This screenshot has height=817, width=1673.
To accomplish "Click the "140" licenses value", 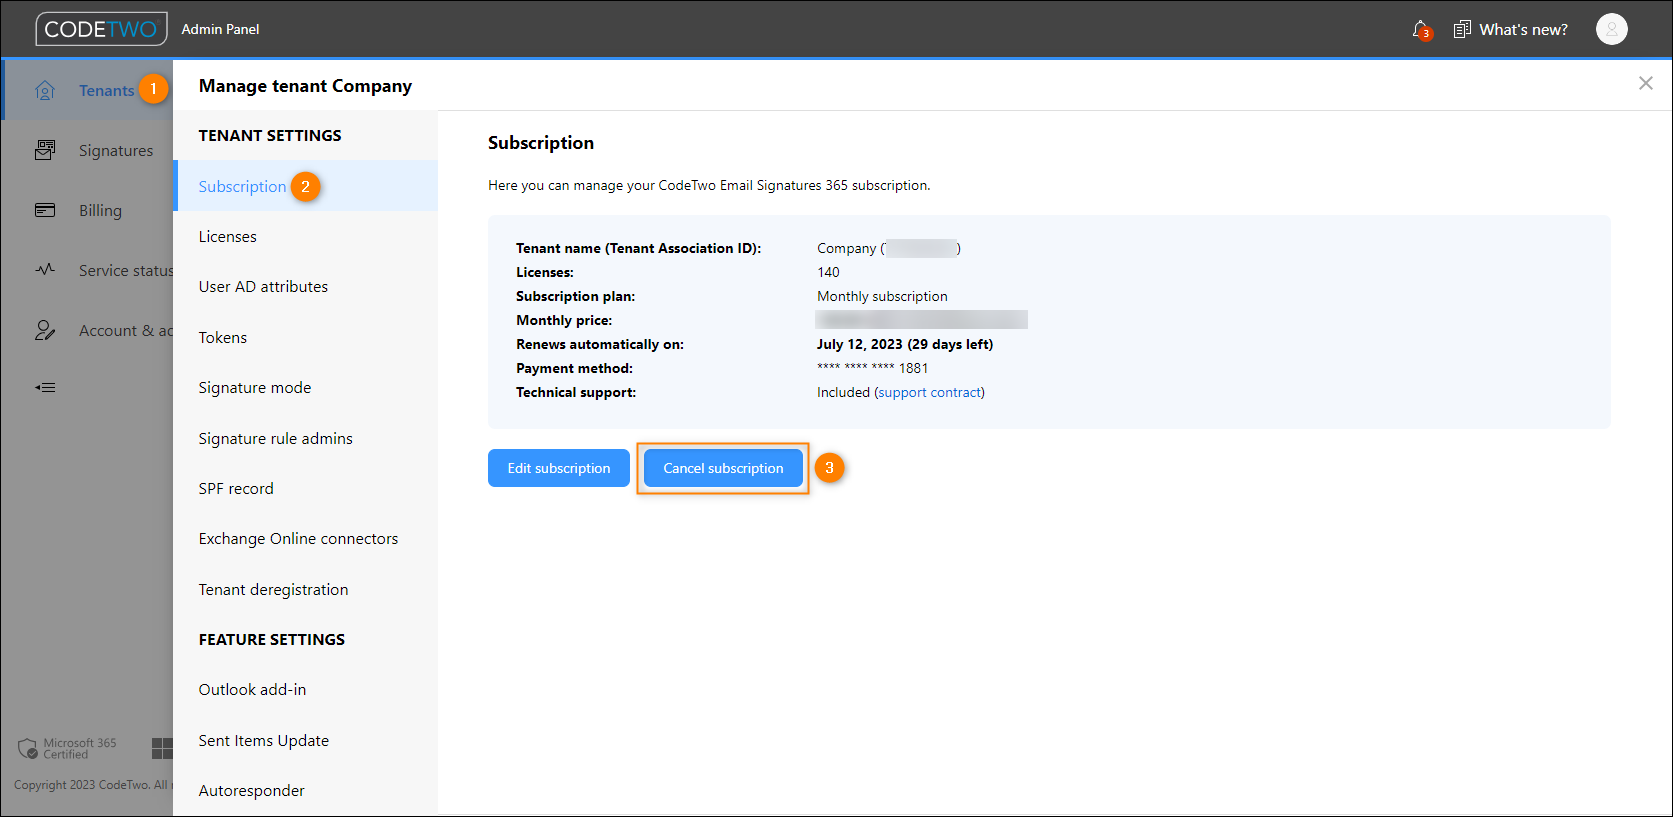I will tap(828, 272).
